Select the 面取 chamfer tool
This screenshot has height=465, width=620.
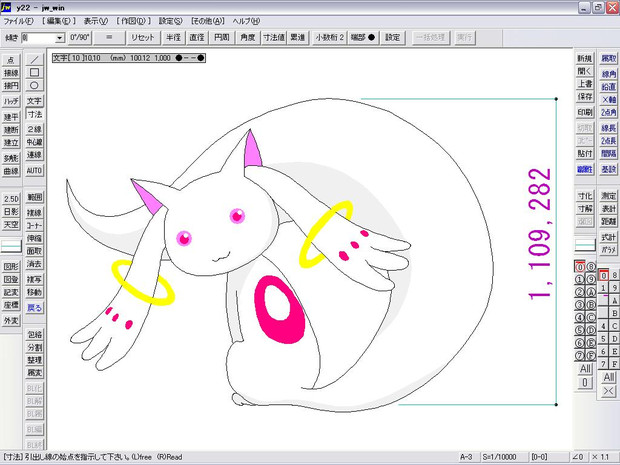pos(34,251)
